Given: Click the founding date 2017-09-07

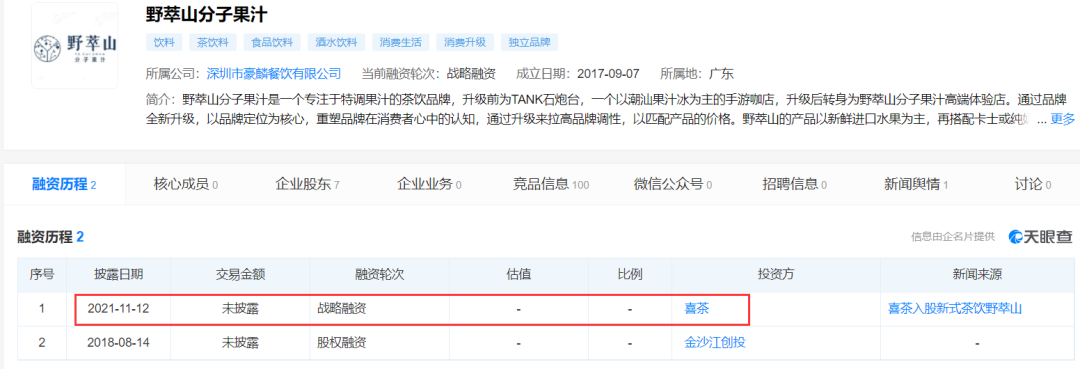Looking at the screenshot, I should click(x=608, y=74).
